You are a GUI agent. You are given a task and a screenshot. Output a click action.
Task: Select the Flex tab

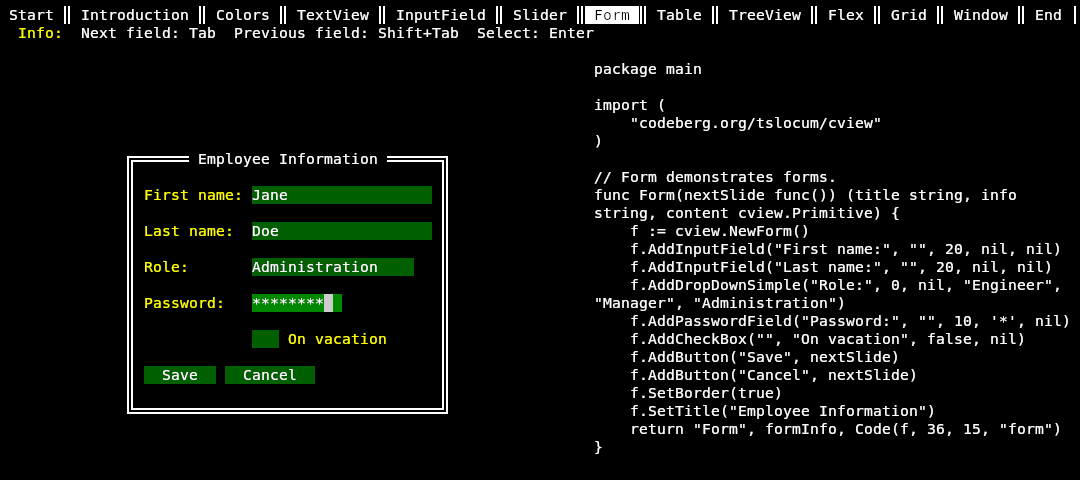tap(845, 15)
